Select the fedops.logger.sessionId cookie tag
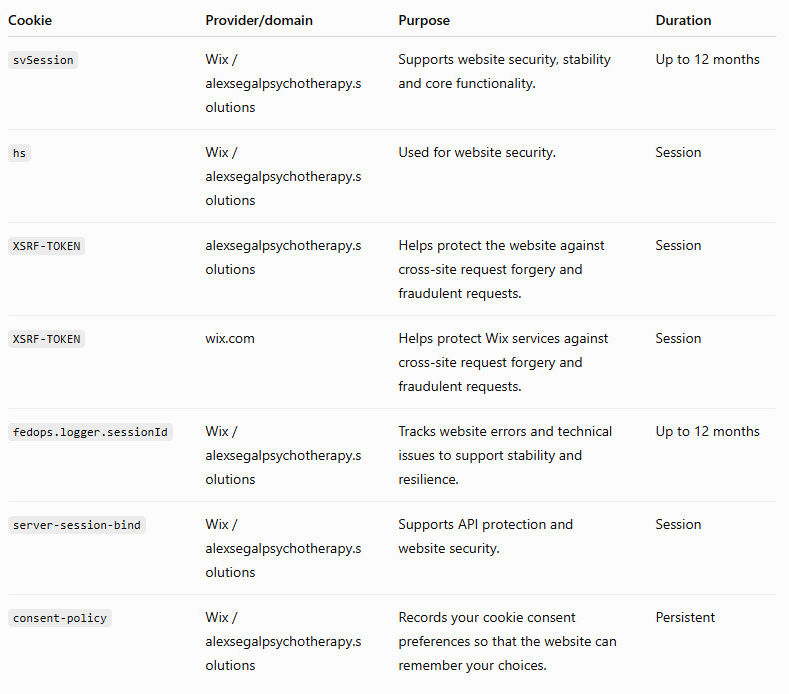 pos(90,432)
